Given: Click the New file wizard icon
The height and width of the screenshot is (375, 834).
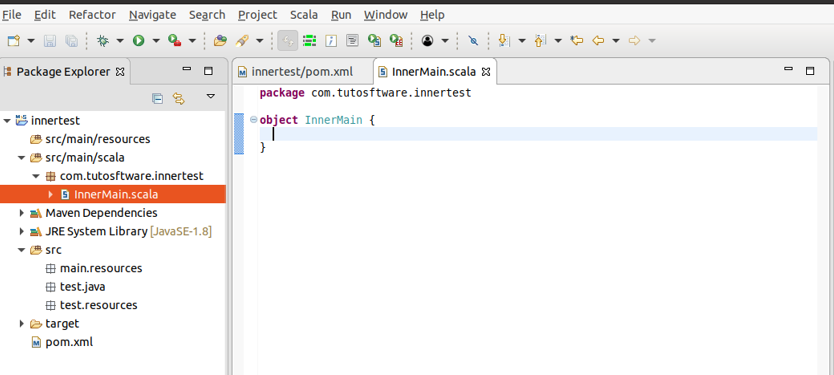Looking at the screenshot, I should click(13, 40).
